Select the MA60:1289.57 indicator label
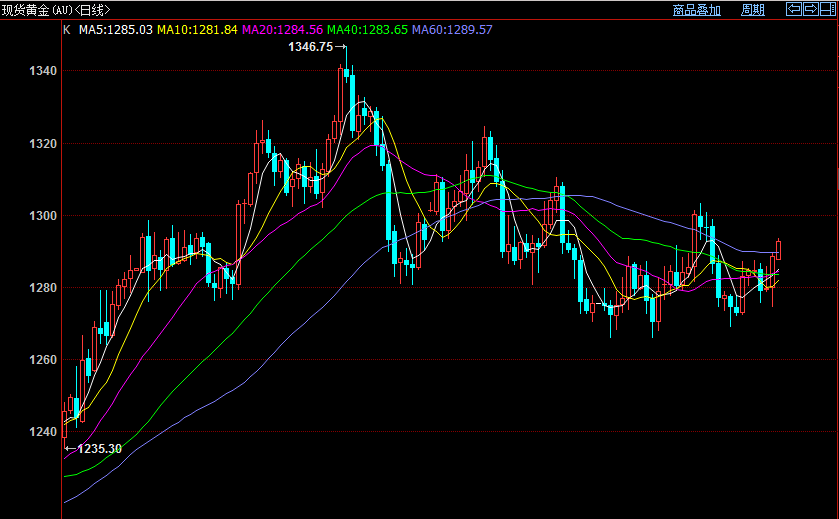The image size is (839, 519). [452, 30]
